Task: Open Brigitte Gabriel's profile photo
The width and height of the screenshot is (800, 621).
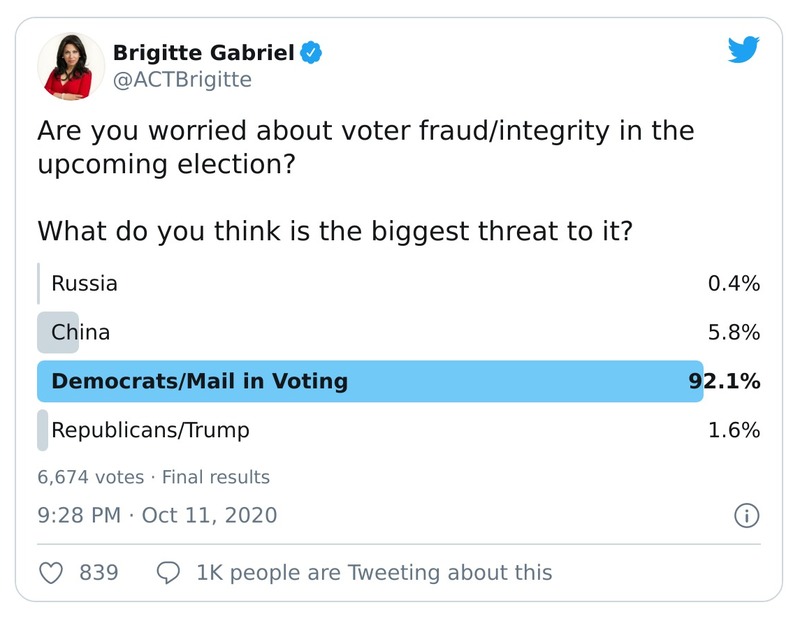Action: pos(71,66)
